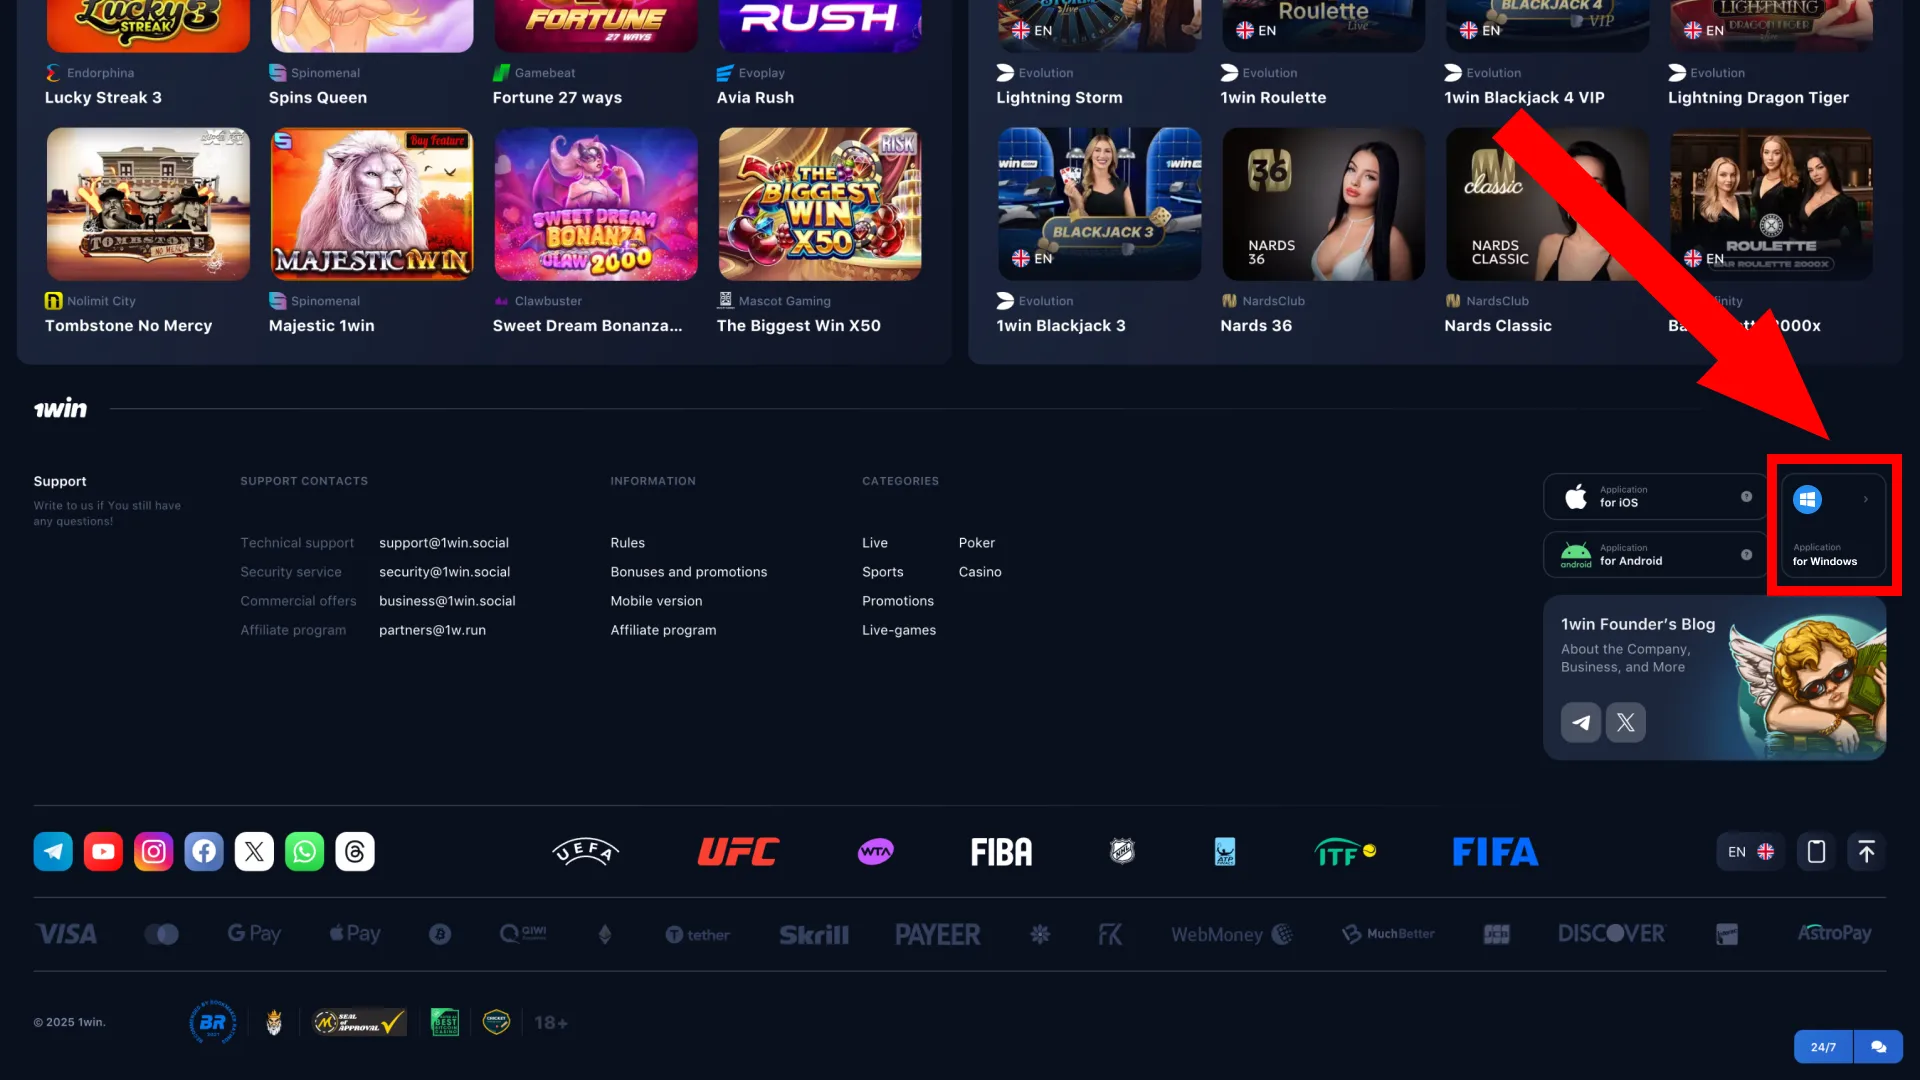Open X link in Founder's Blog card
1920x1080 pixels.
(1626, 722)
